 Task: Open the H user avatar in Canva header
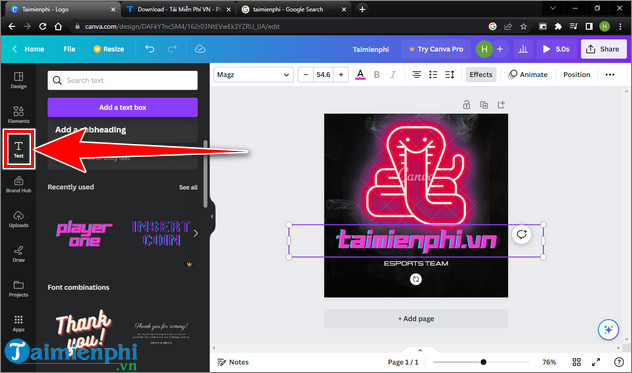[x=484, y=49]
